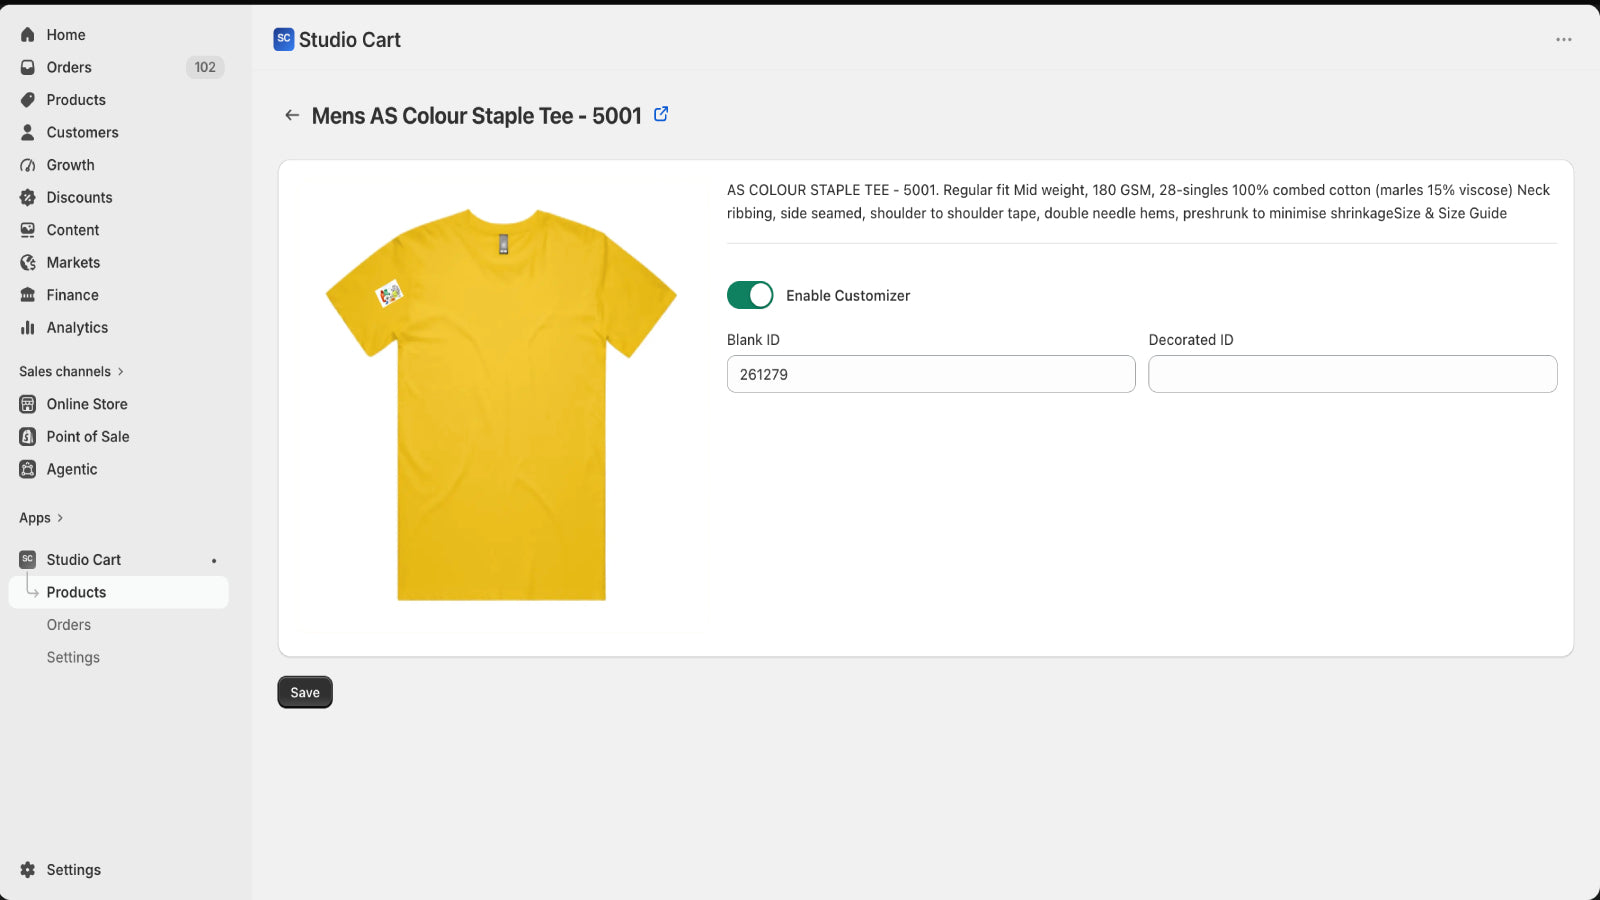Click the Home house icon
The image size is (1600, 900).
point(28,35)
